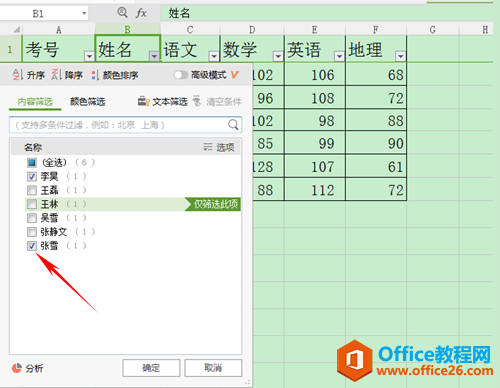
Task: Open the 语文 column filter dropdown
Action: [214, 56]
